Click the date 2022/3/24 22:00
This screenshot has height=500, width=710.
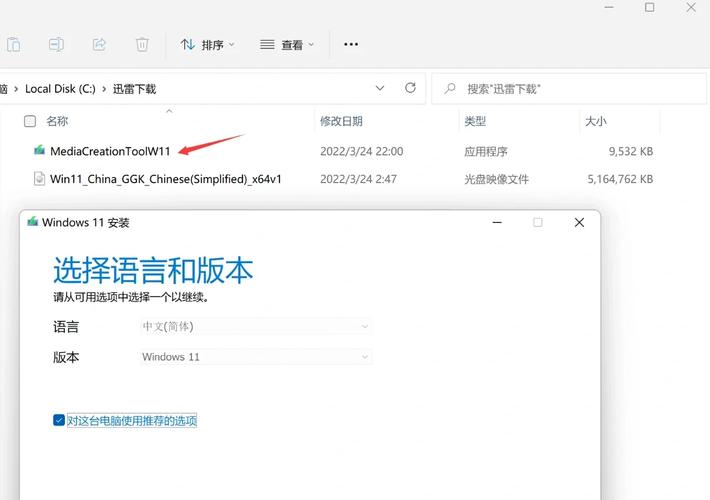[361, 151]
